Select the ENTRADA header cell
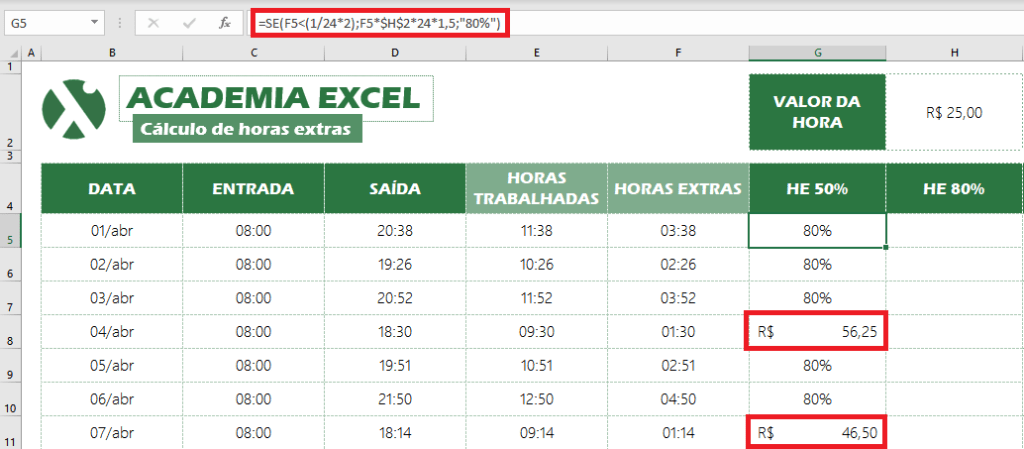This screenshot has height=449, width=1024. 253,189
